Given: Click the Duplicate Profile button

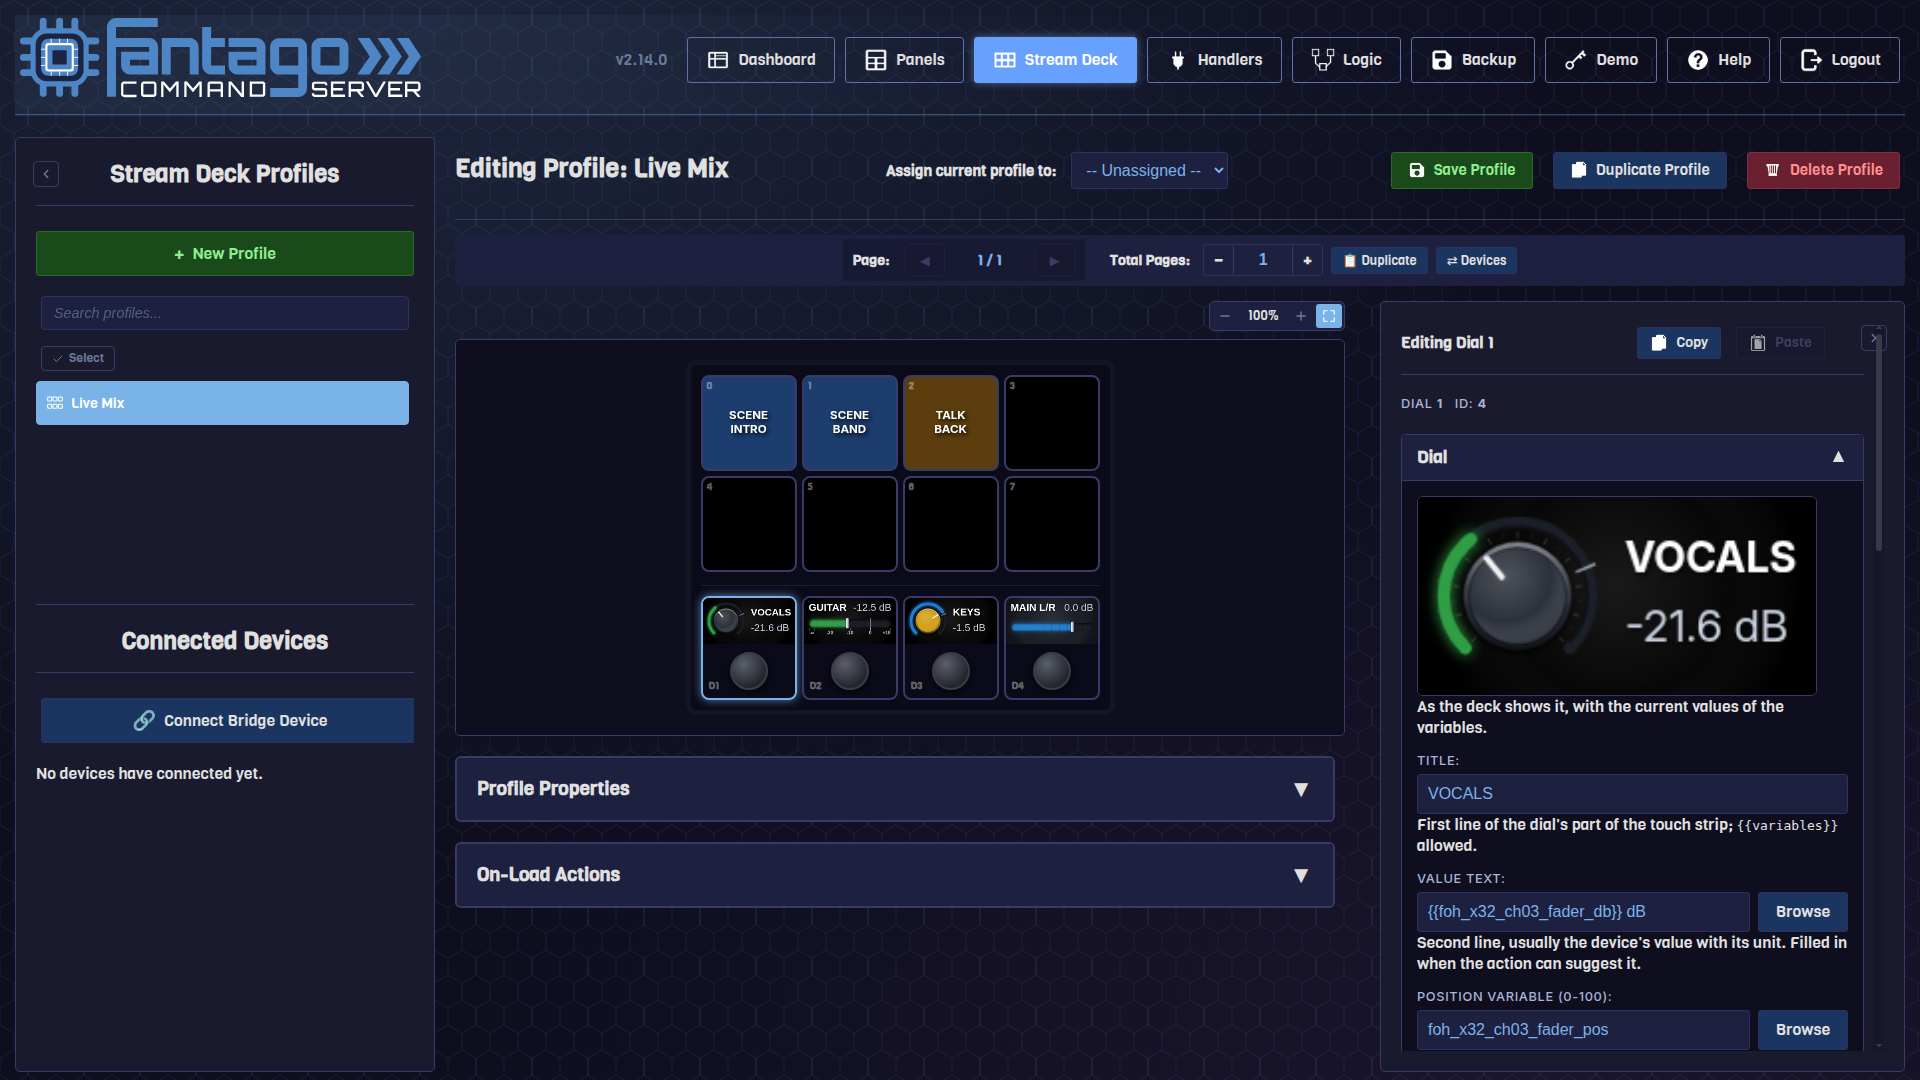Looking at the screenshot, I should click(1640, 171).
